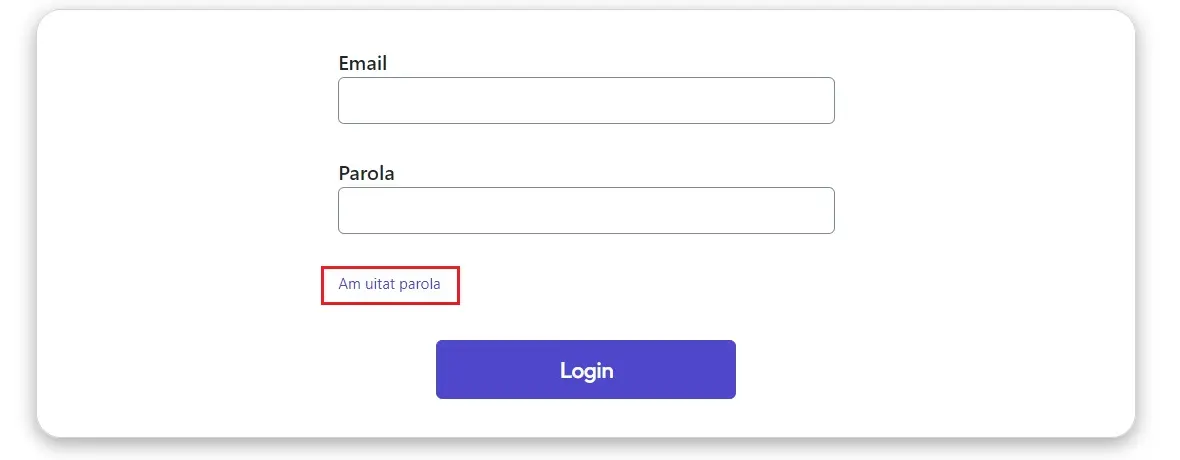1180x460 pixels.
Task: Click the word Login on the button
Action: pos(586,370)
